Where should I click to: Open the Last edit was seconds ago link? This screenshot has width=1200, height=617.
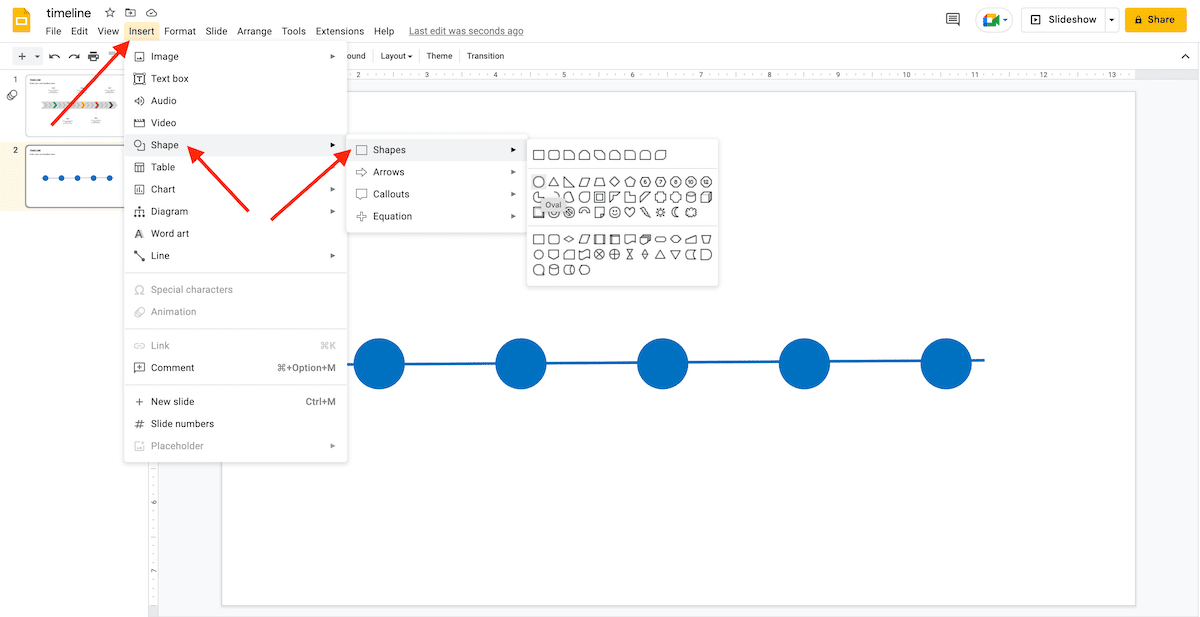[466, 31]
